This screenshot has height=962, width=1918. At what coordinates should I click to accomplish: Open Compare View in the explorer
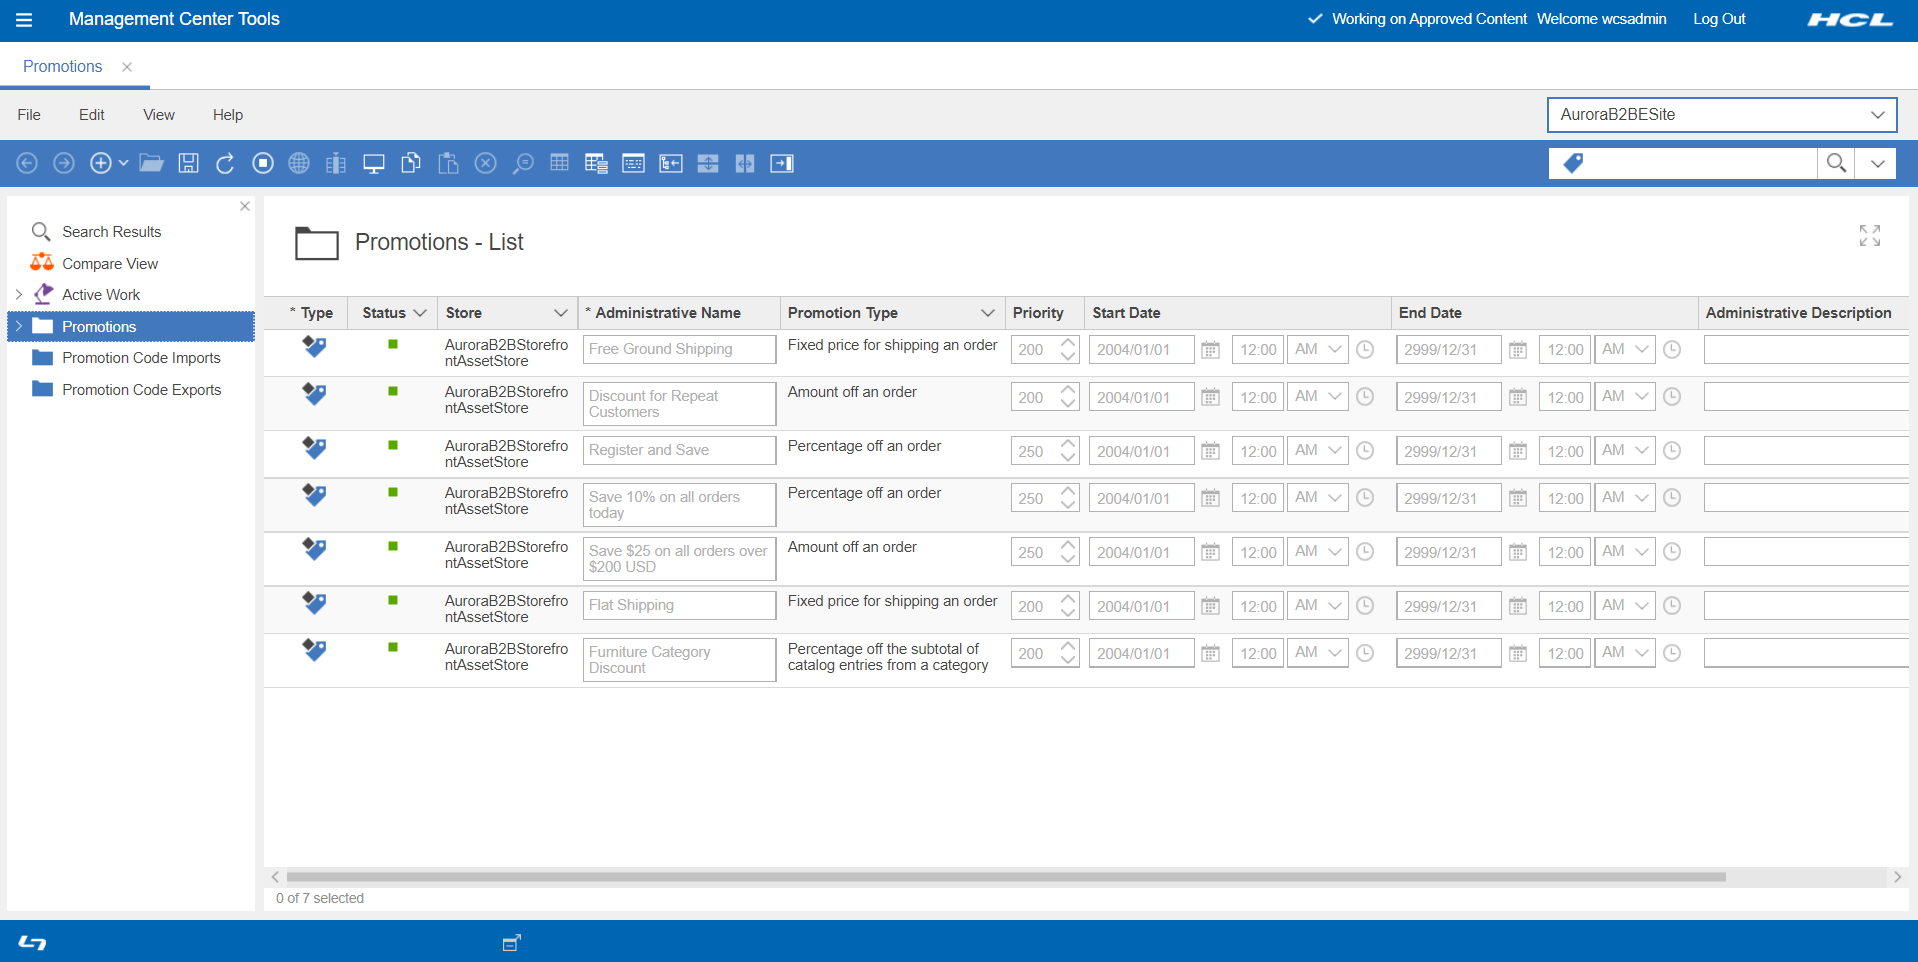click(110, 264)
